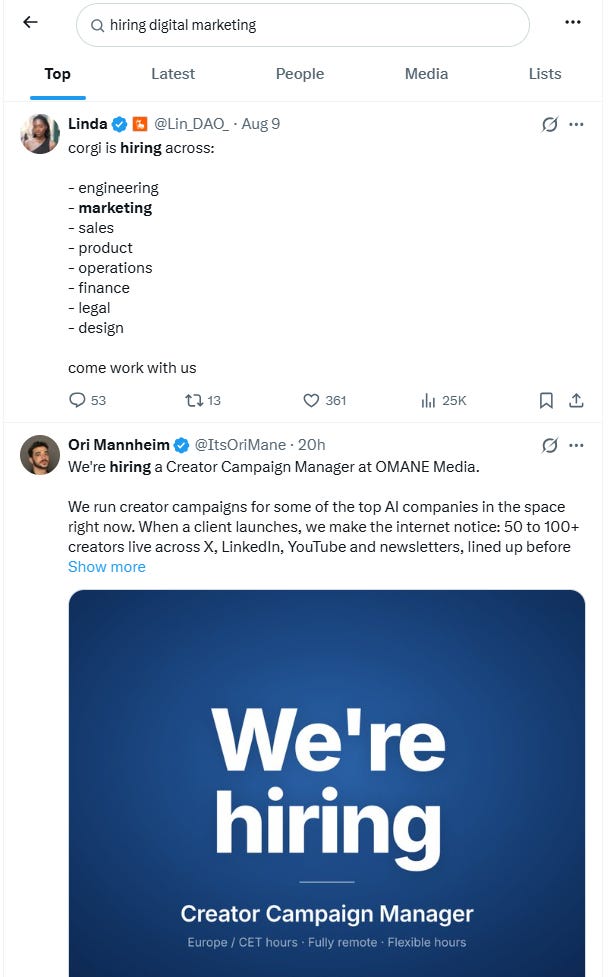Viewport: 612px width, 977px height.
Task: Open more options on Linda's post
Action: click(576, 124)
